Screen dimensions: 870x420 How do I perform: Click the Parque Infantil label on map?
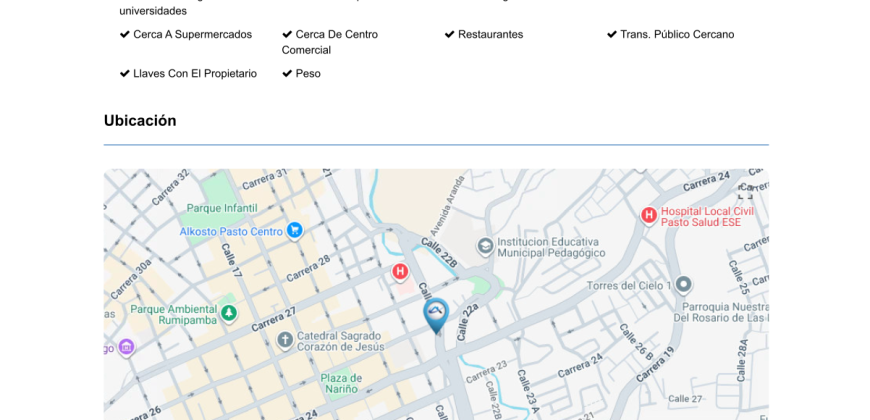[222, 208]
